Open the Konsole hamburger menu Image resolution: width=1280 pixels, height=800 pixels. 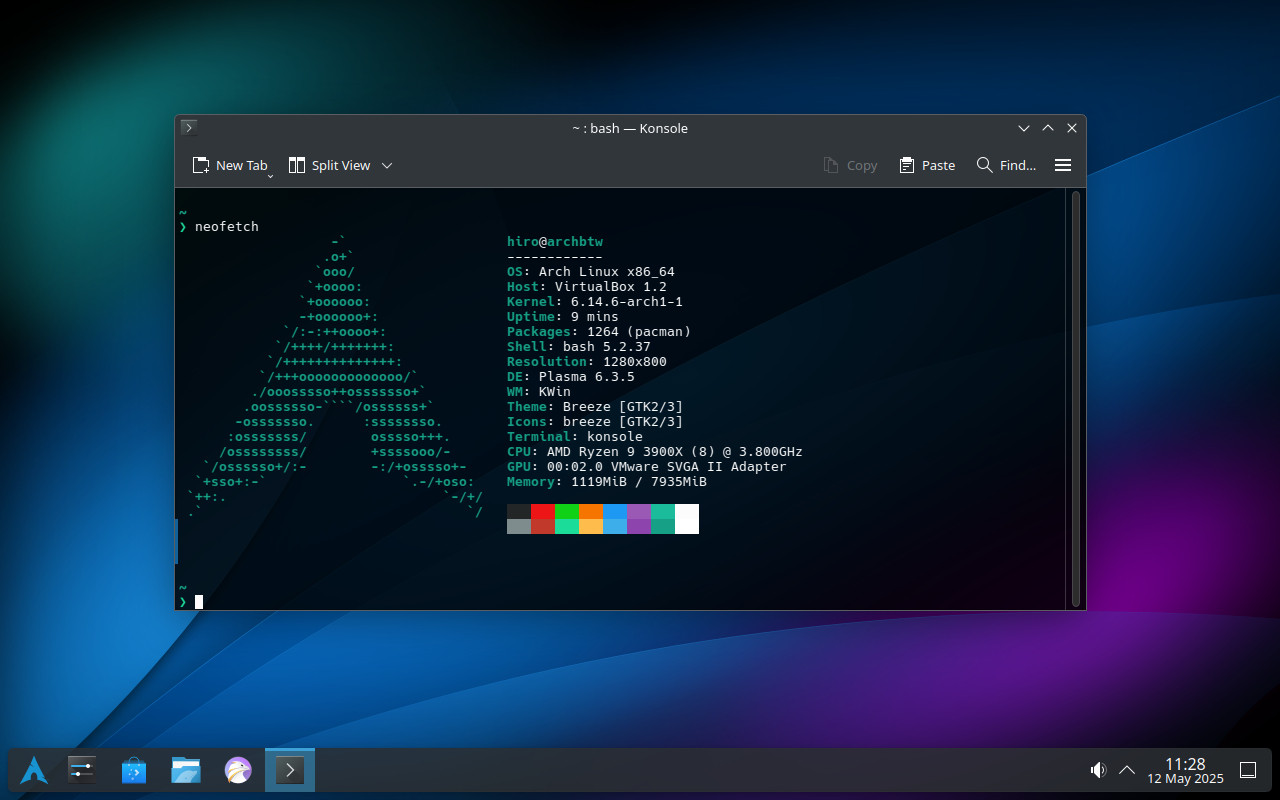click(x=1063, y=165)
